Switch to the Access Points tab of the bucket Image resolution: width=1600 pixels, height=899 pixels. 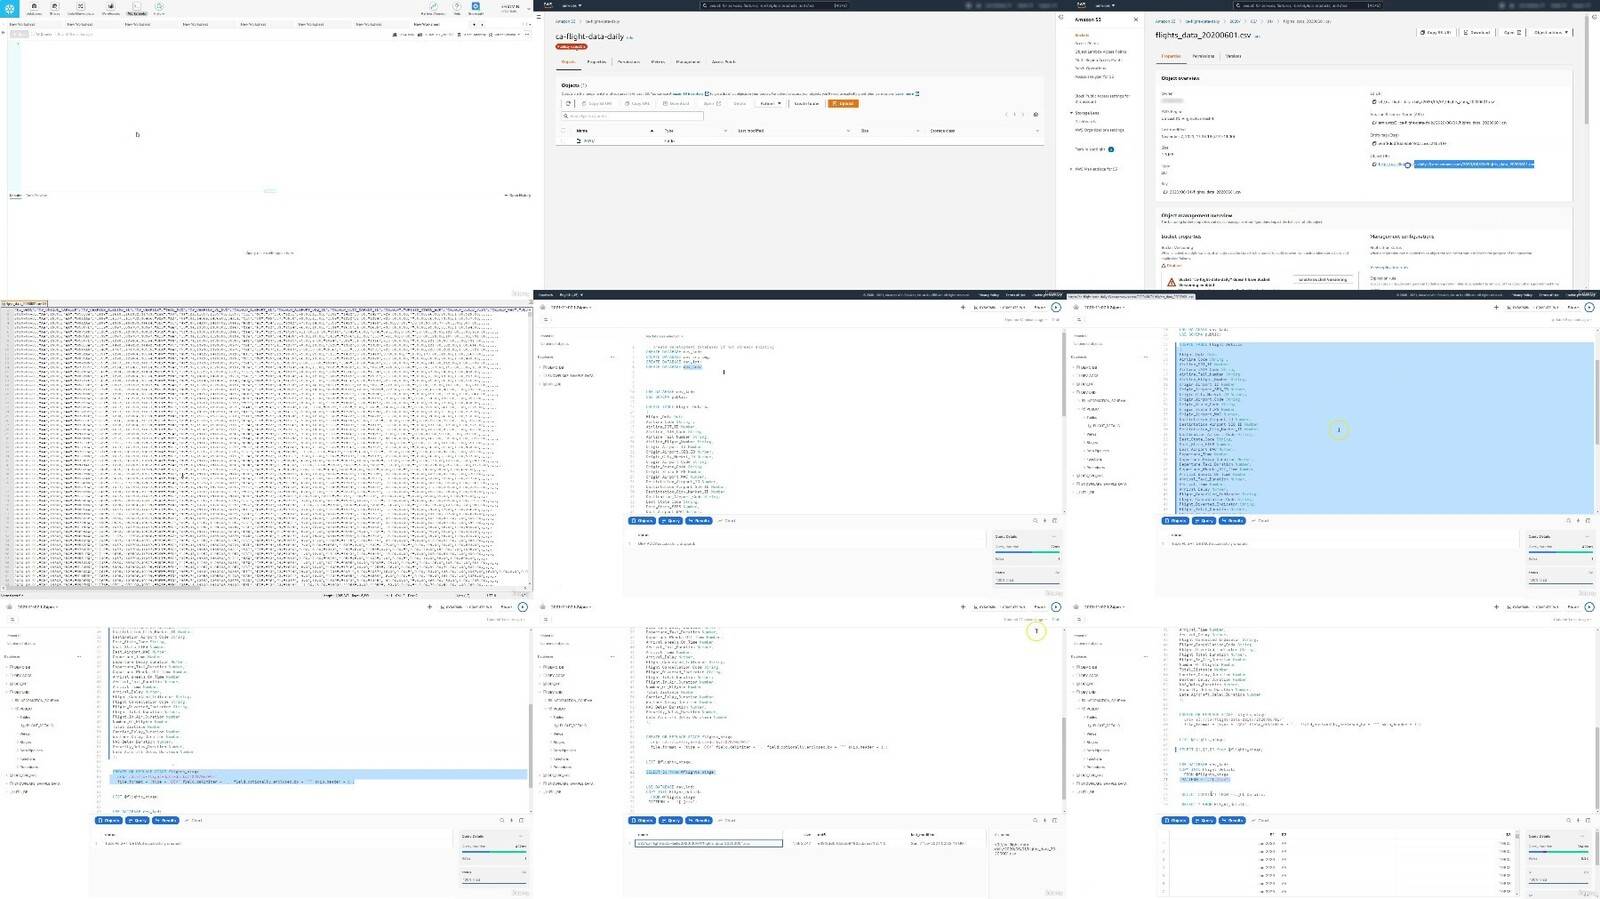pos(723,62)
